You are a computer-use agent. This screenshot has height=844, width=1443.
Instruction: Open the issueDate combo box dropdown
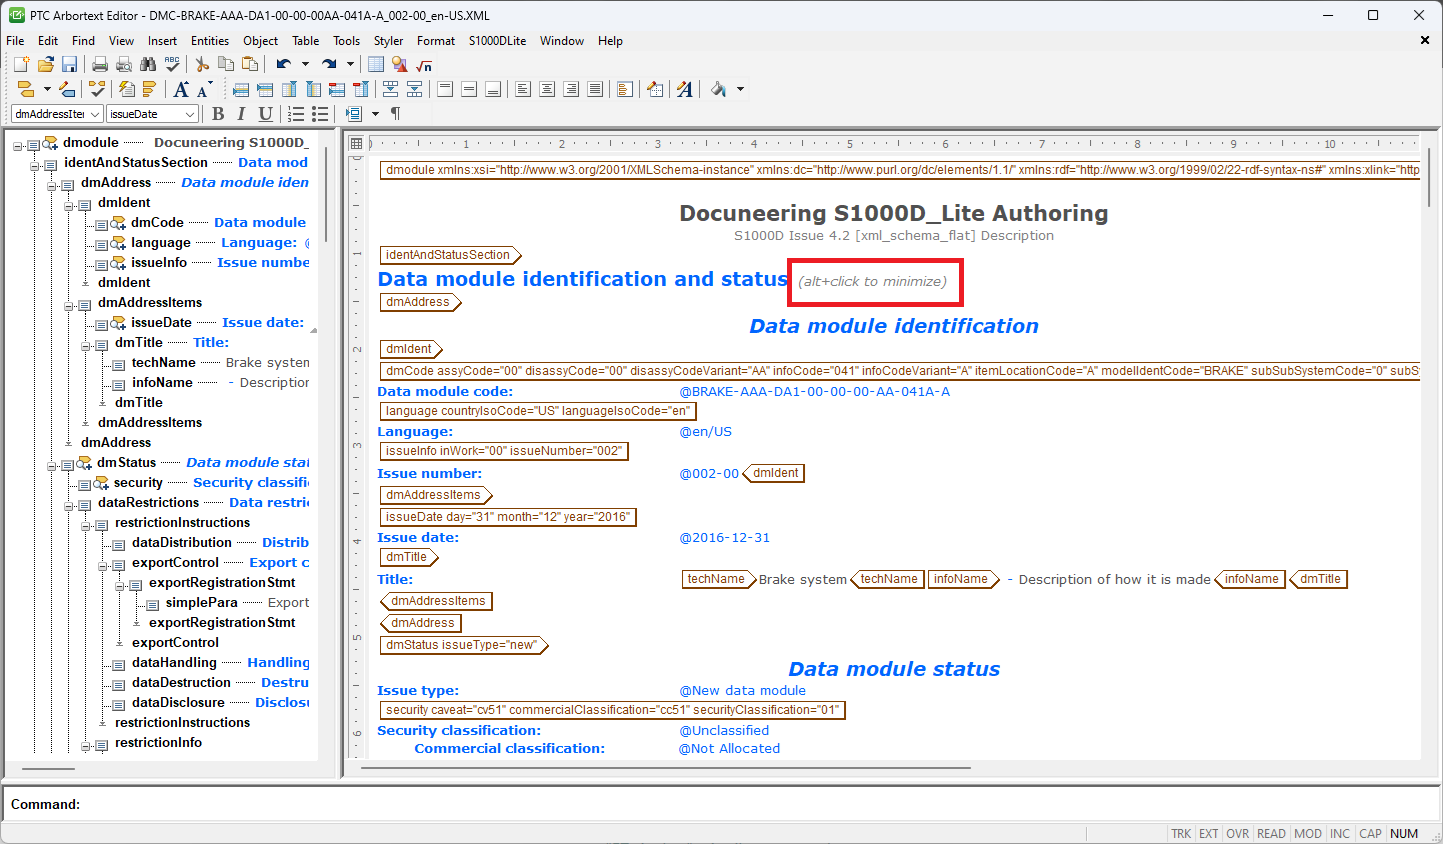point(190,114)
